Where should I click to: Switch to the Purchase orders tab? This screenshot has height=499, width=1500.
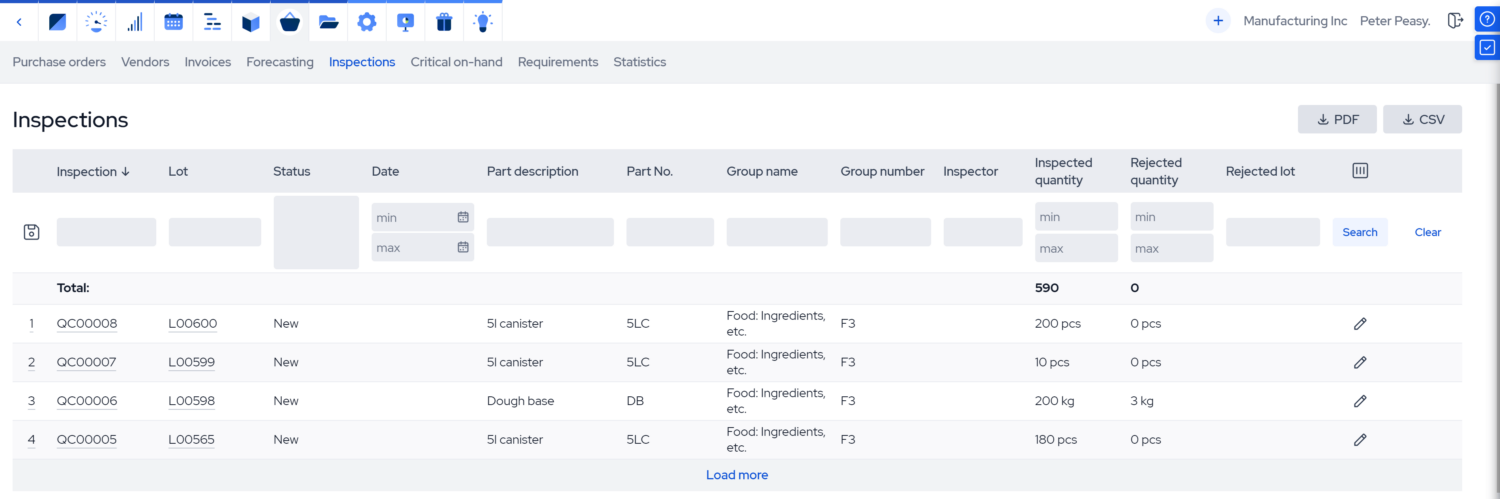coord(59,62)
